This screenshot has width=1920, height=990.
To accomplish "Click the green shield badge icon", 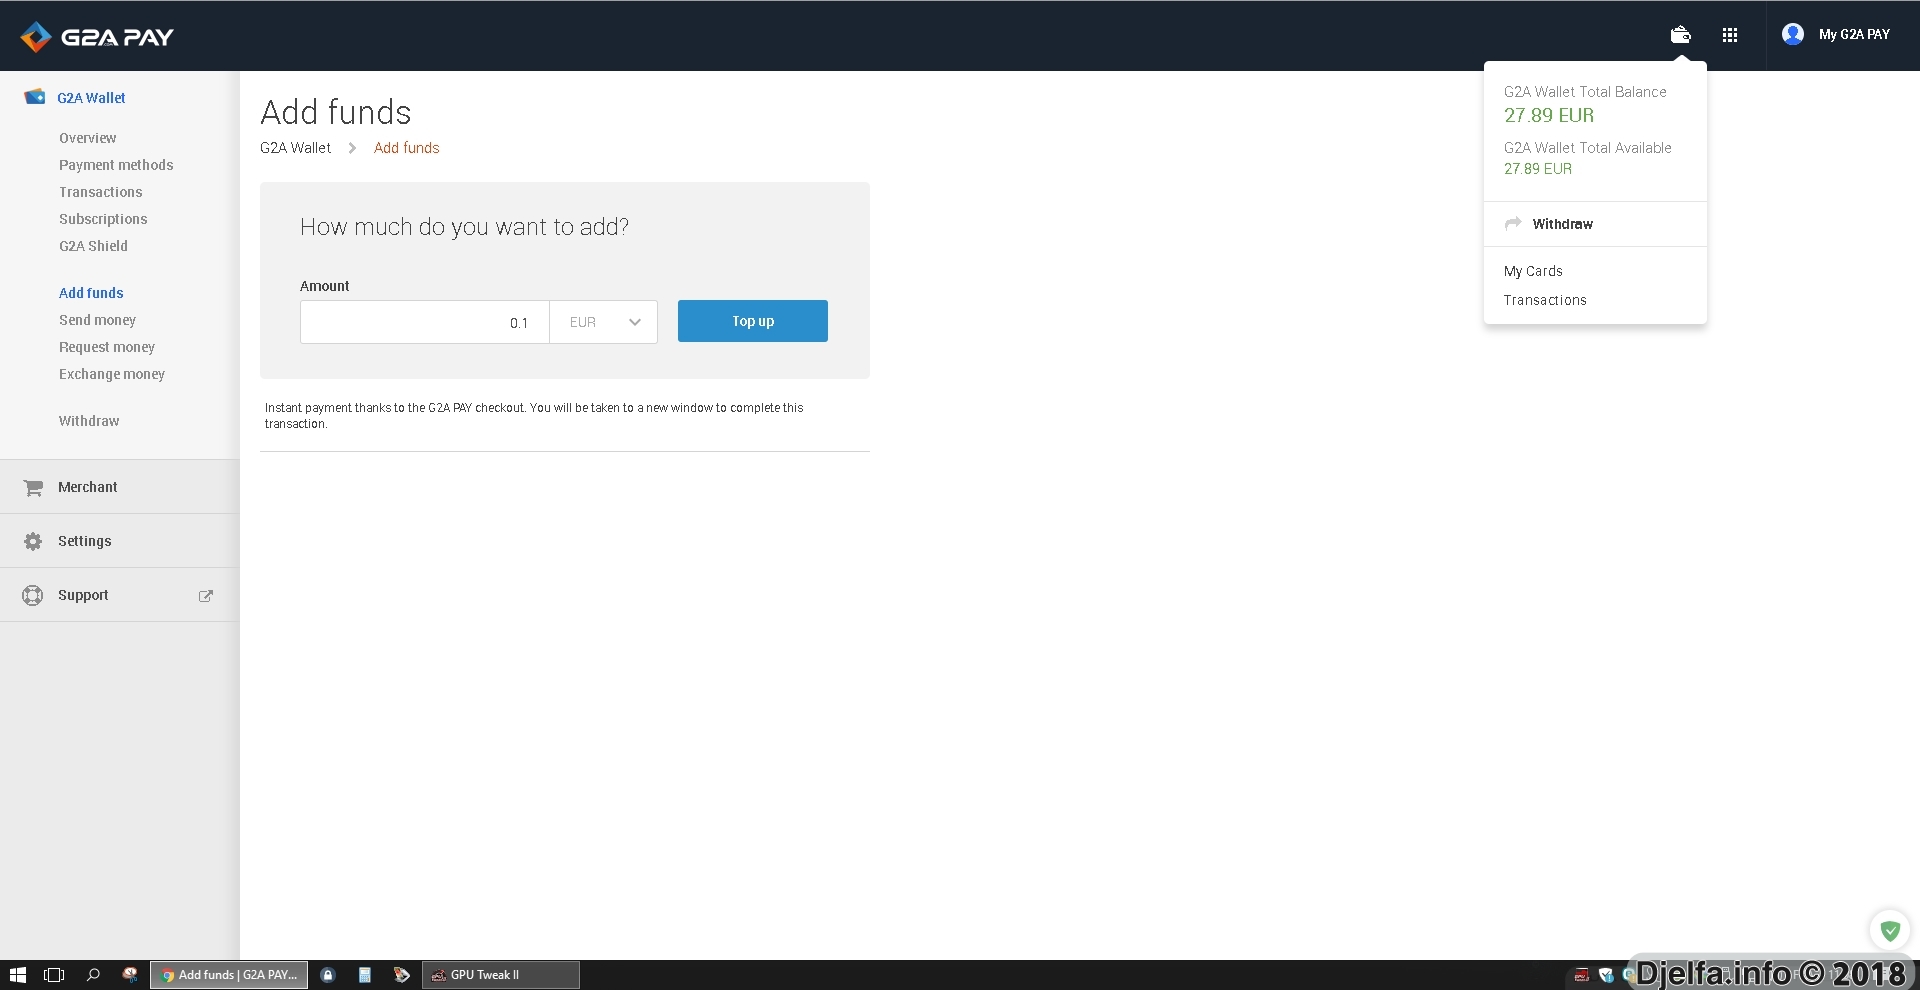I will 1890,931.
